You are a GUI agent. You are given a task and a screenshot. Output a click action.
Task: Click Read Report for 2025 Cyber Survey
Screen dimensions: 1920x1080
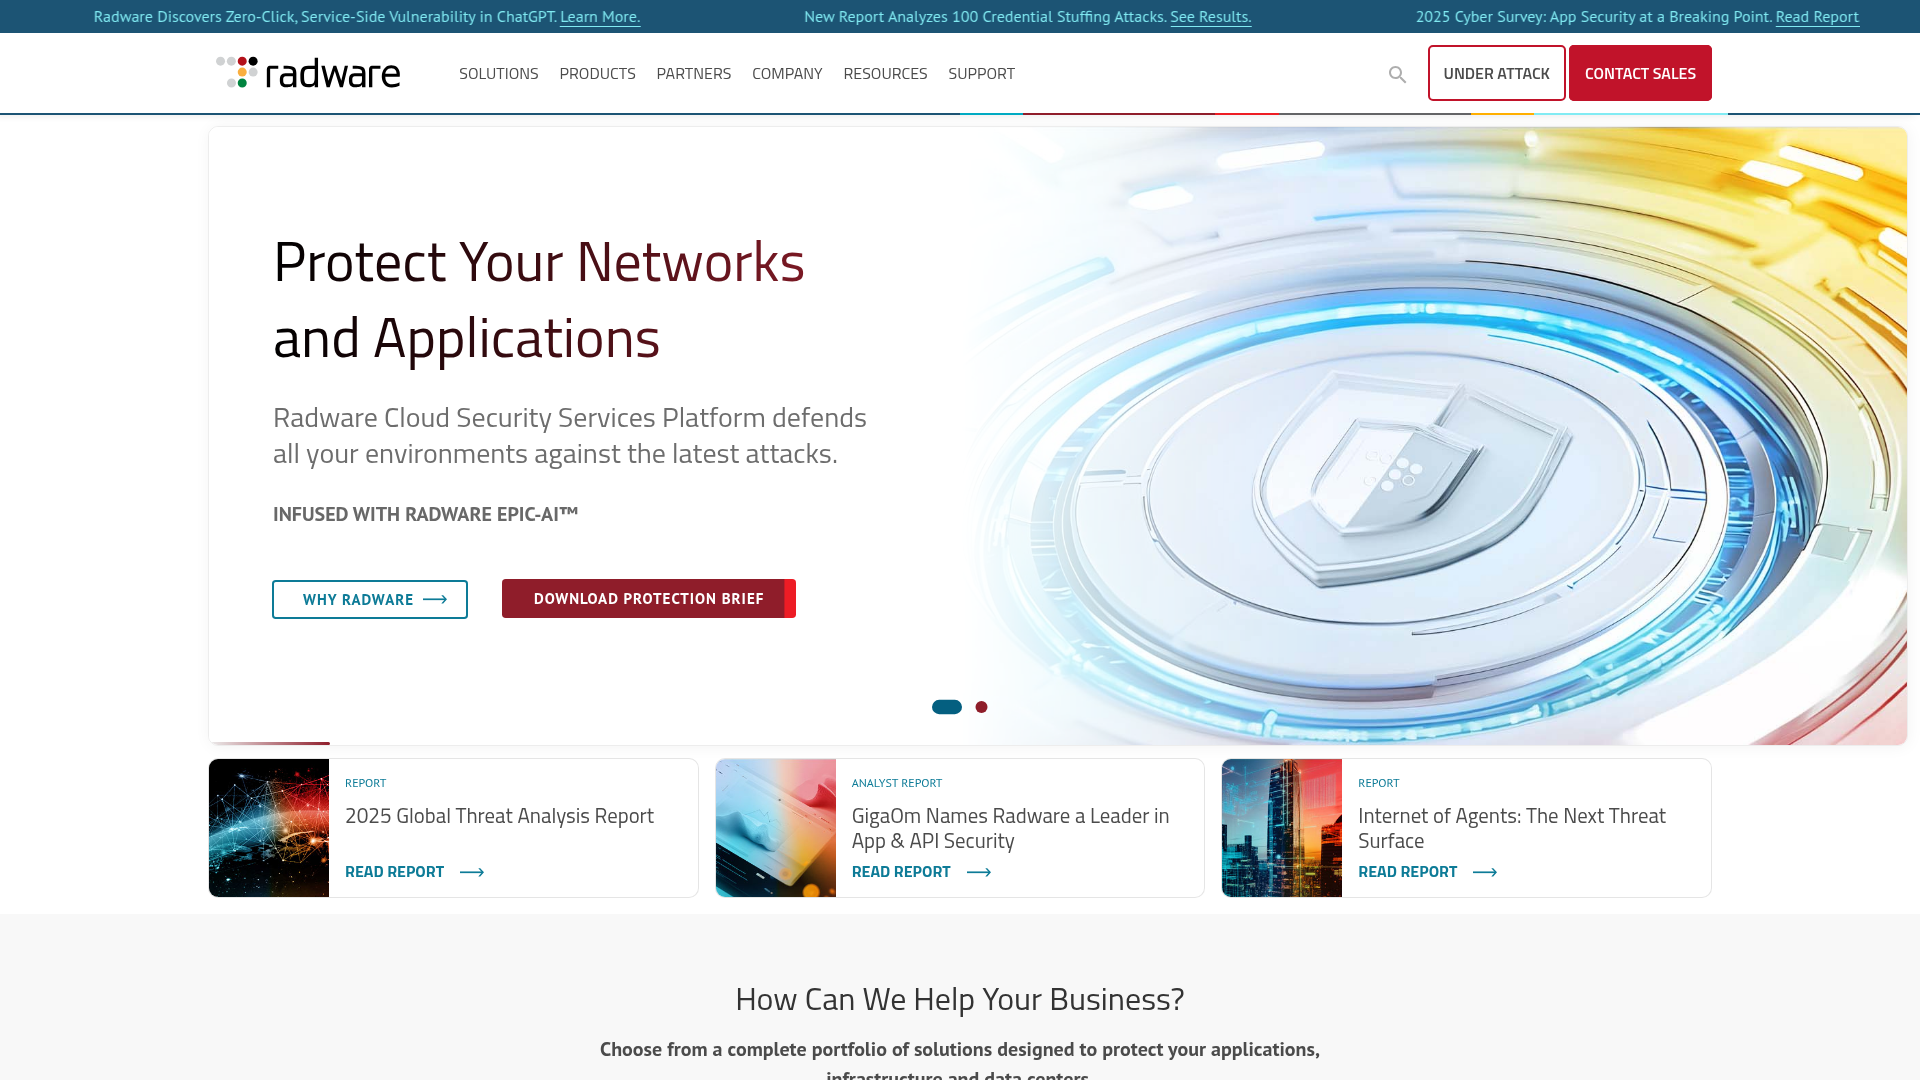1817,16
